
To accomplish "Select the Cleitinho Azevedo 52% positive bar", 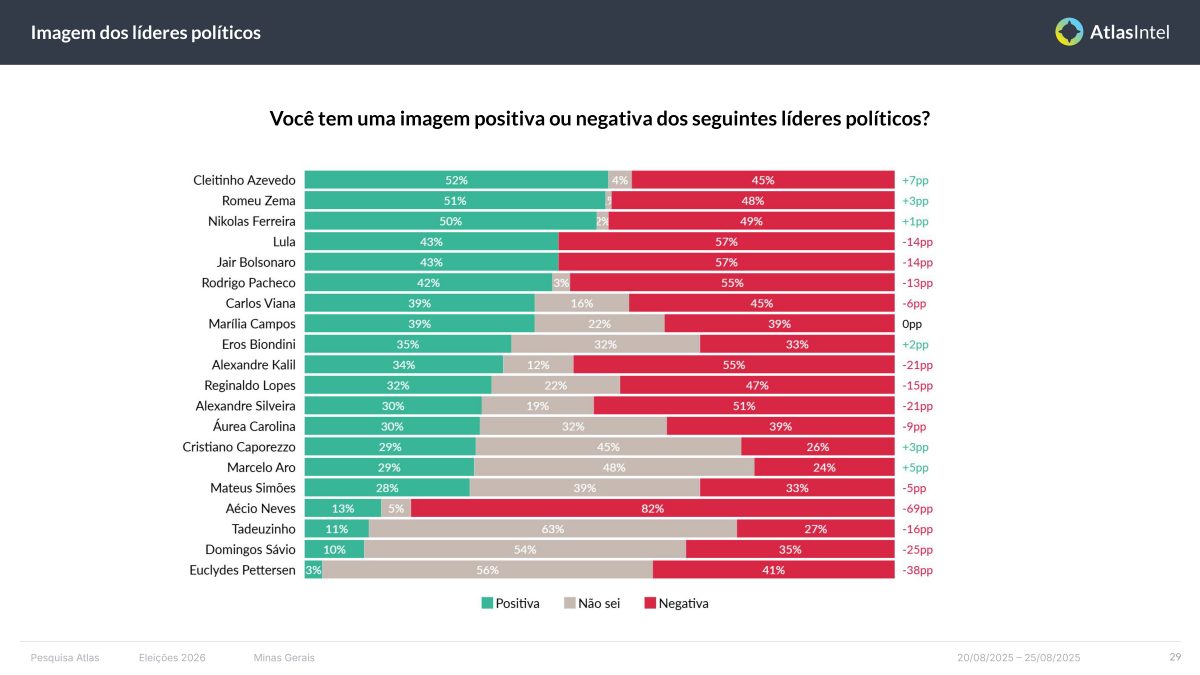I will [456, 180].
